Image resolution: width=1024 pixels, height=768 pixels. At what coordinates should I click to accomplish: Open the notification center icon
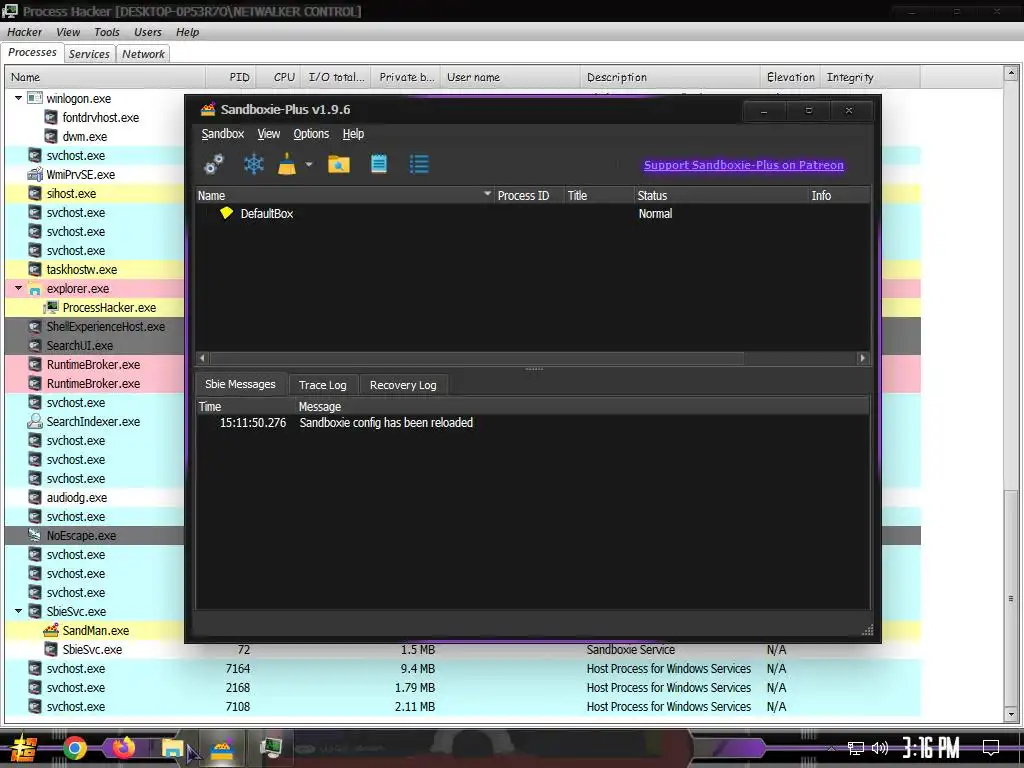click(x=991, y=748)
